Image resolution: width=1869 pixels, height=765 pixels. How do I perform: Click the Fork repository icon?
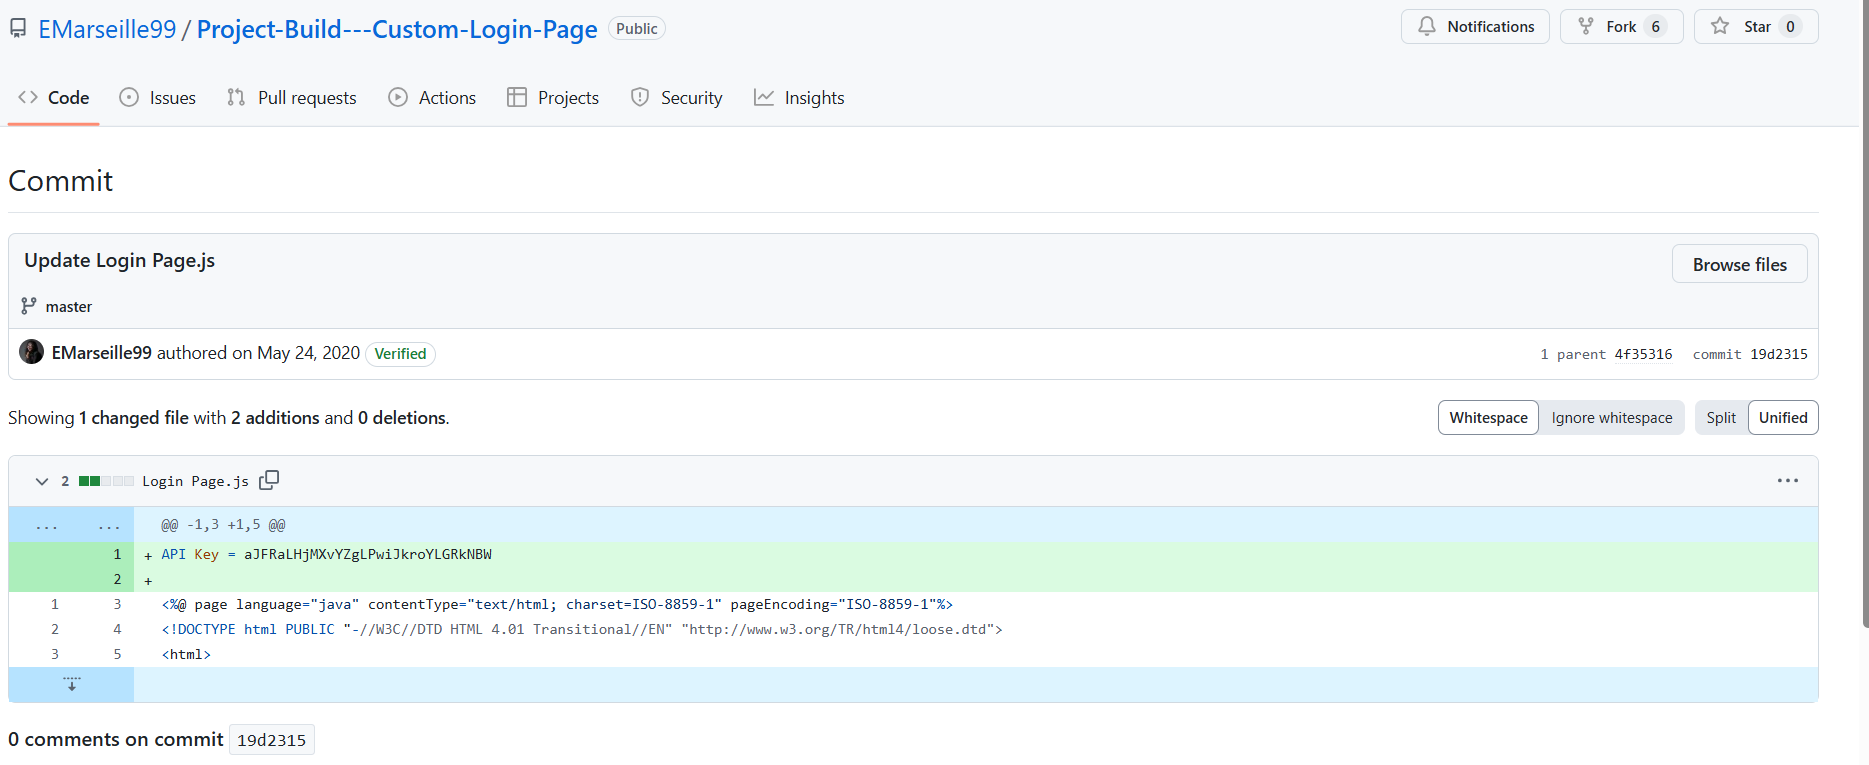click(x=1586, y=26)
